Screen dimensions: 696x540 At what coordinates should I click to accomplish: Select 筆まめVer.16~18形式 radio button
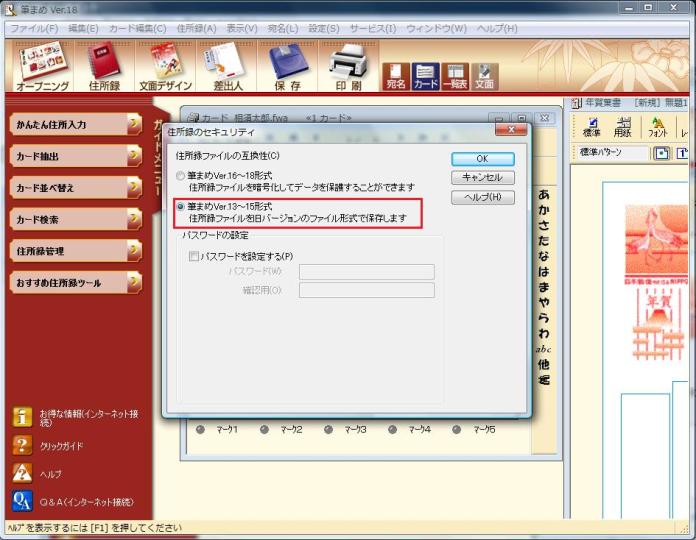(x=180, y=176)
